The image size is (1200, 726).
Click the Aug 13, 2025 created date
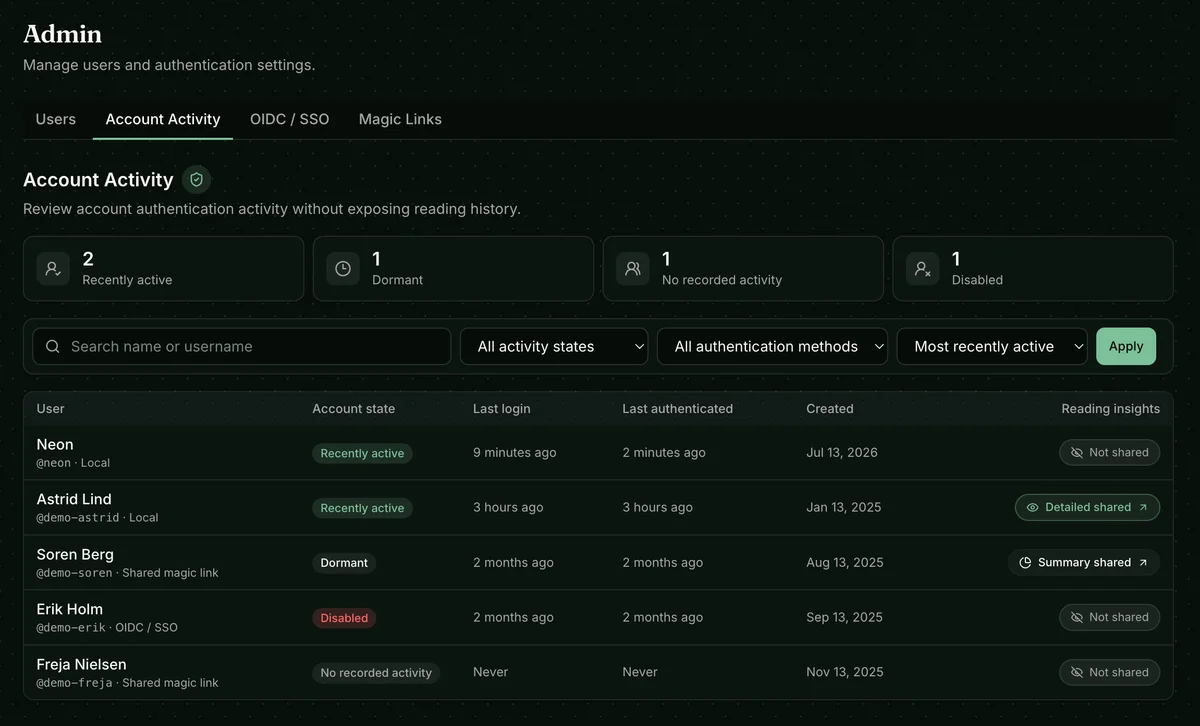pos(845,562)
